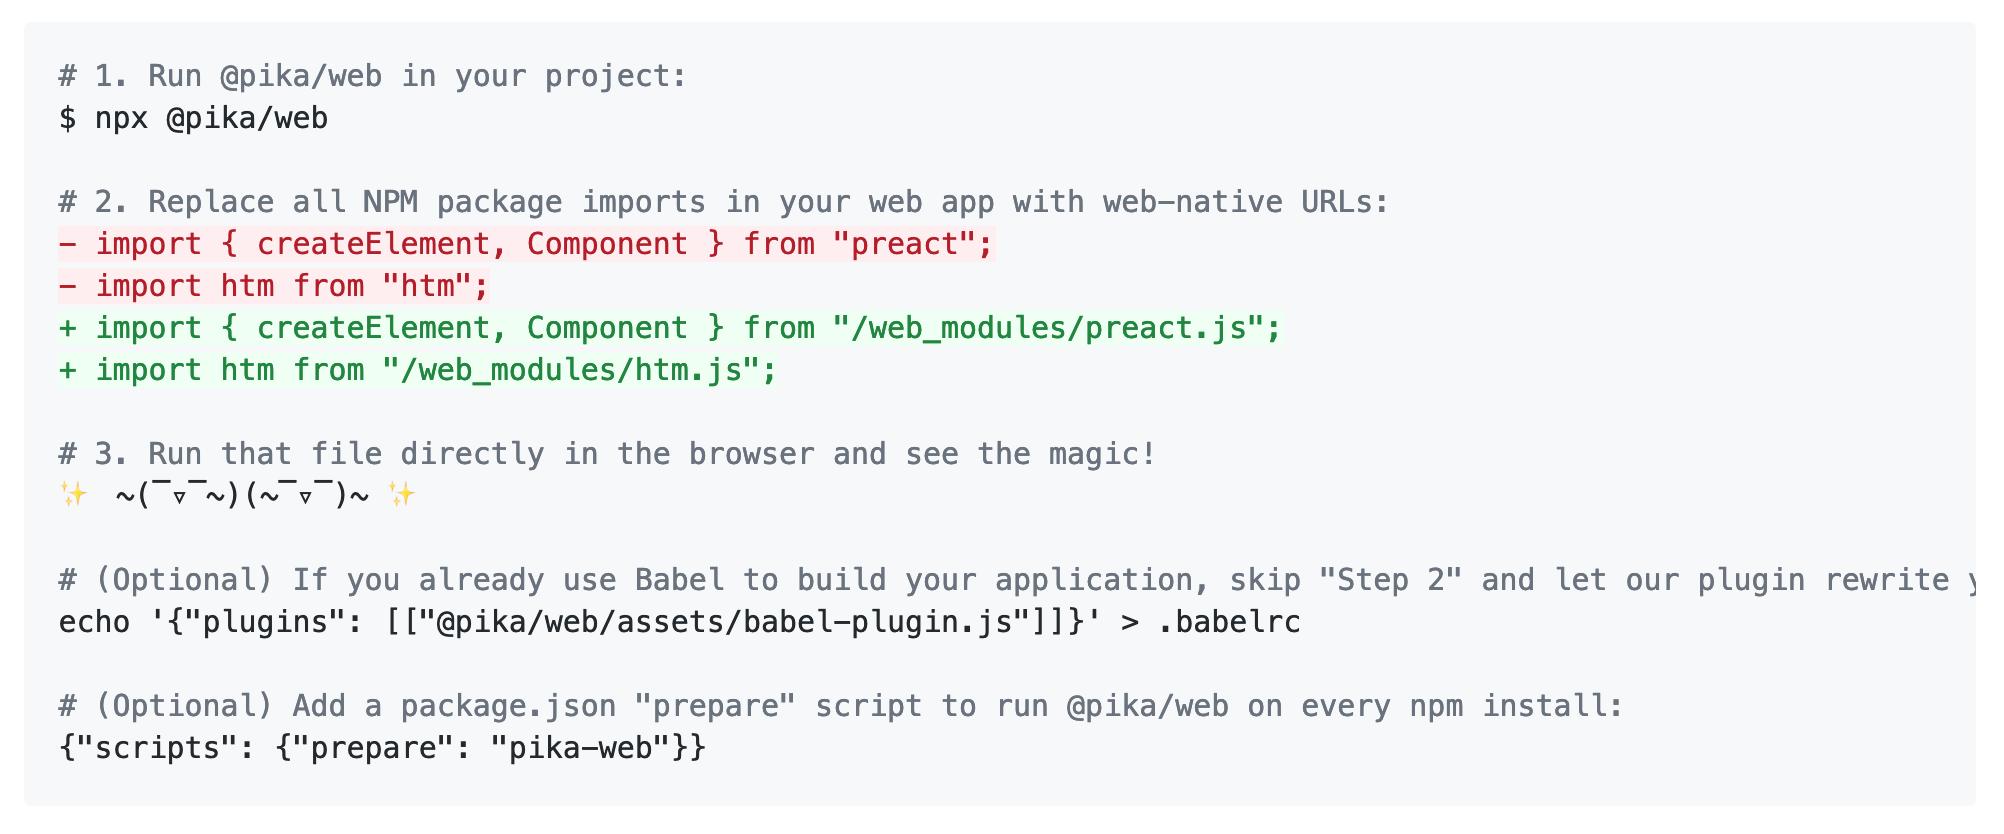This screenshot has width=2004, height=834.
Task: Click the echo plugins .babelrc command
Action: (x=680, y=622)
